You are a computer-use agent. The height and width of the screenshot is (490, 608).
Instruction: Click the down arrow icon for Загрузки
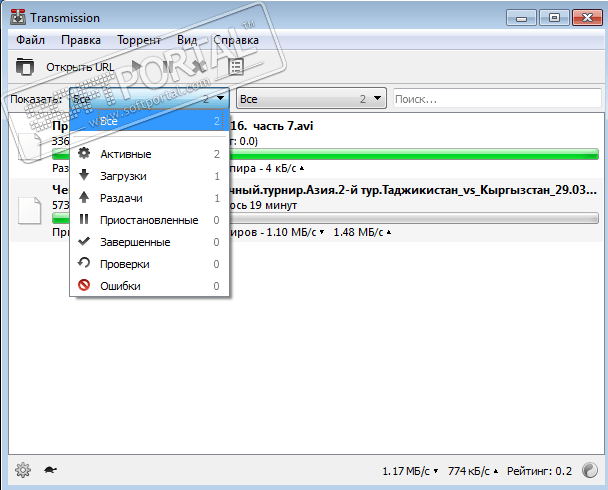tap(84, 175)
